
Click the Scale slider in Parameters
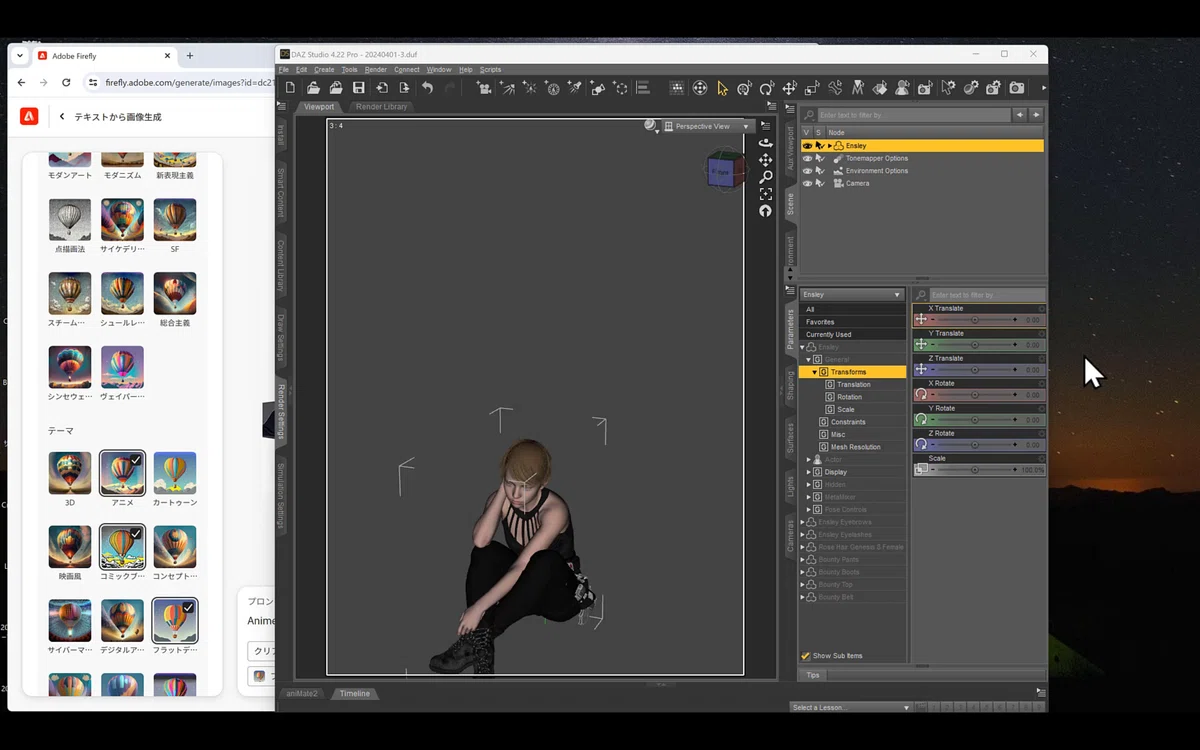coord(975,469)
